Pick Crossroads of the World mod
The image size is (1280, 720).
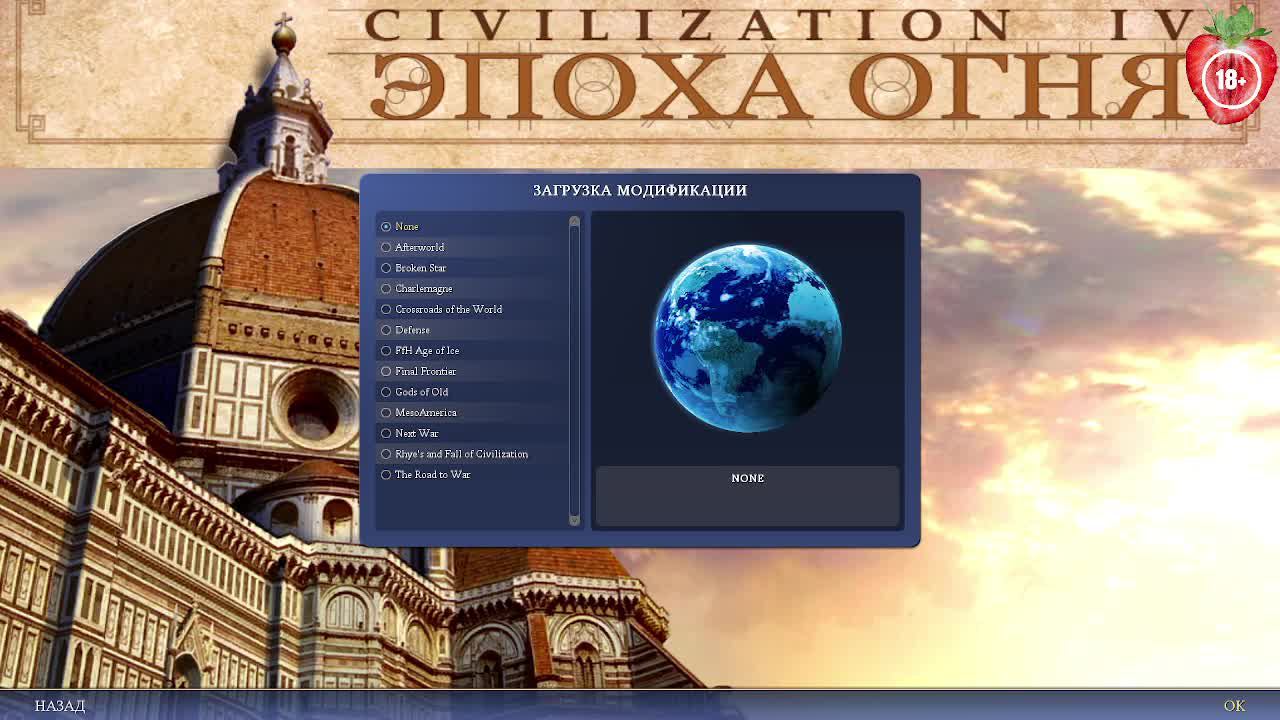click(x=441, y=309)
